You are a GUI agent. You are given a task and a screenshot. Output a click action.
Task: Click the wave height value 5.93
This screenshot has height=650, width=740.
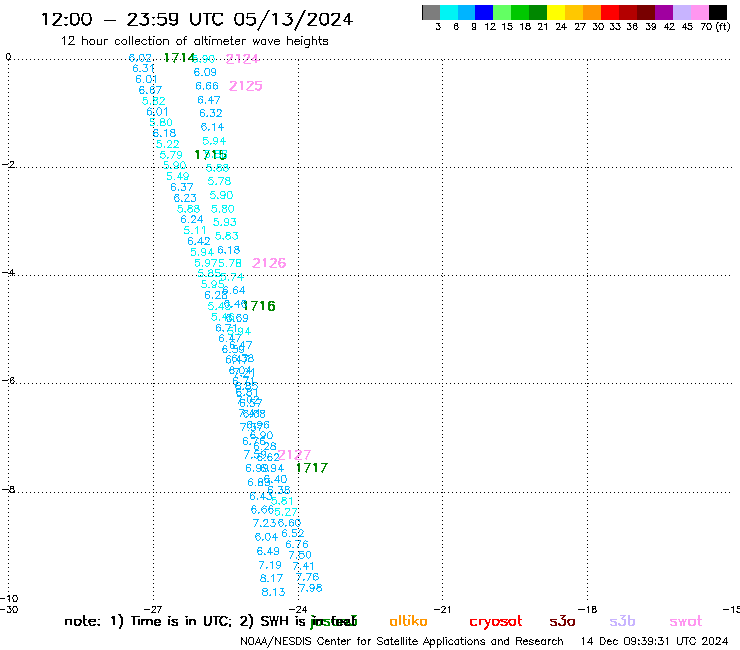pos(225,222)
